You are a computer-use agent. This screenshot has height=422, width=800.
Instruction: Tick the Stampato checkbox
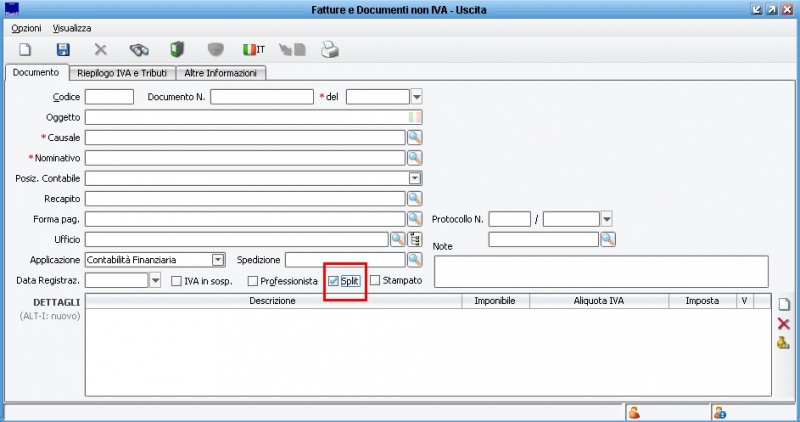coord(375,280)
